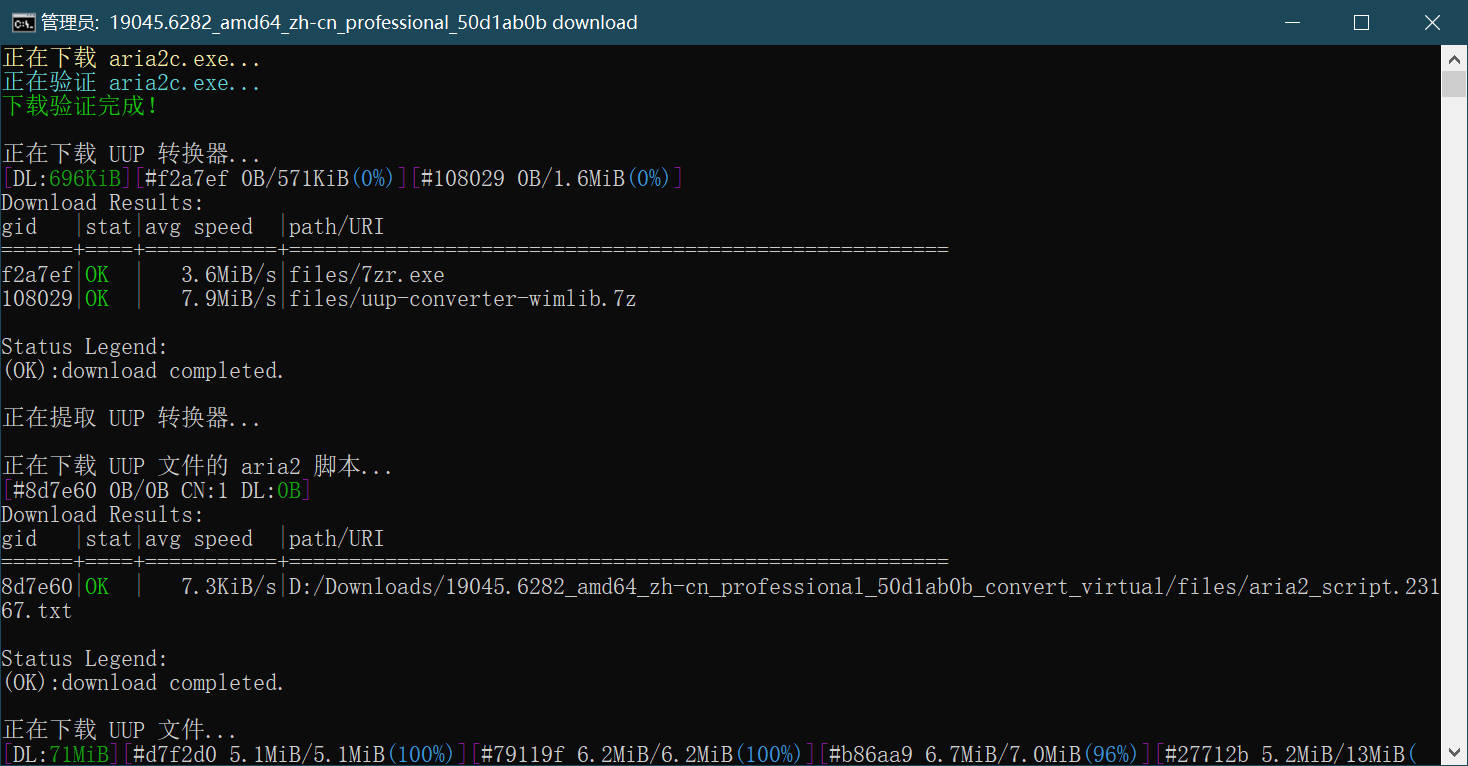Close the download console window
This screenshot has height=766, width=1468.
pos(1432,22)
